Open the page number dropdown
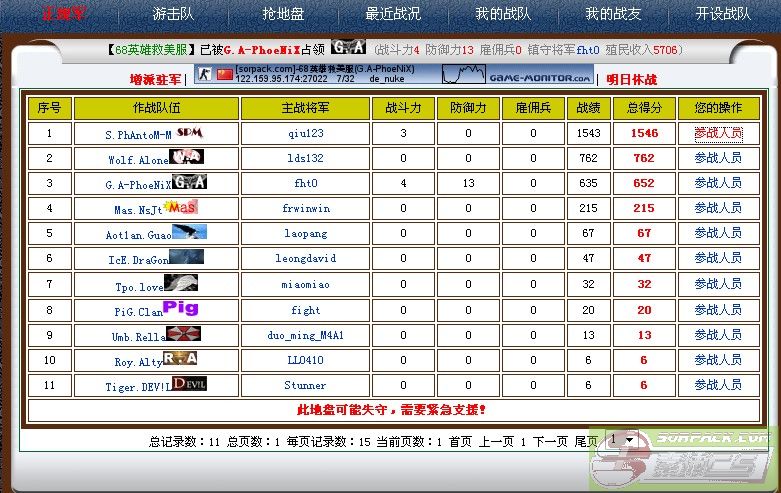 (622, 440)
